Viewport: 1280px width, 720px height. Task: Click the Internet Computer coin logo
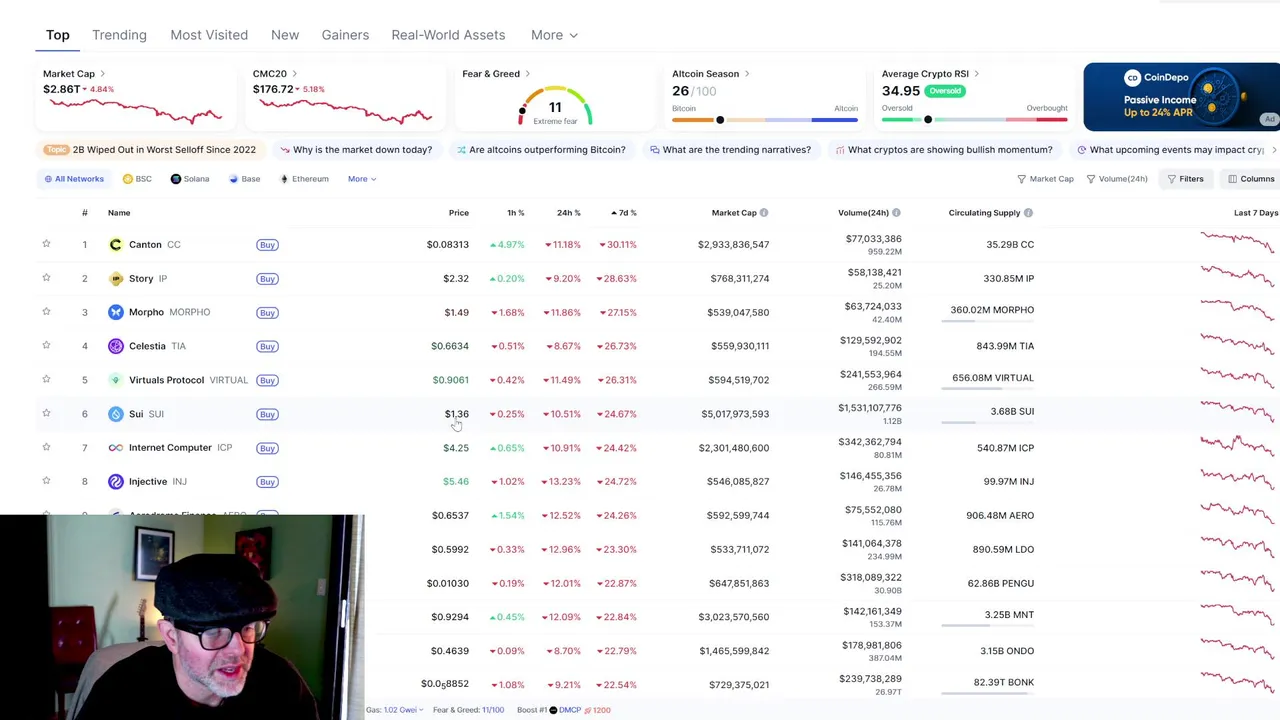(x=116, y=447)
